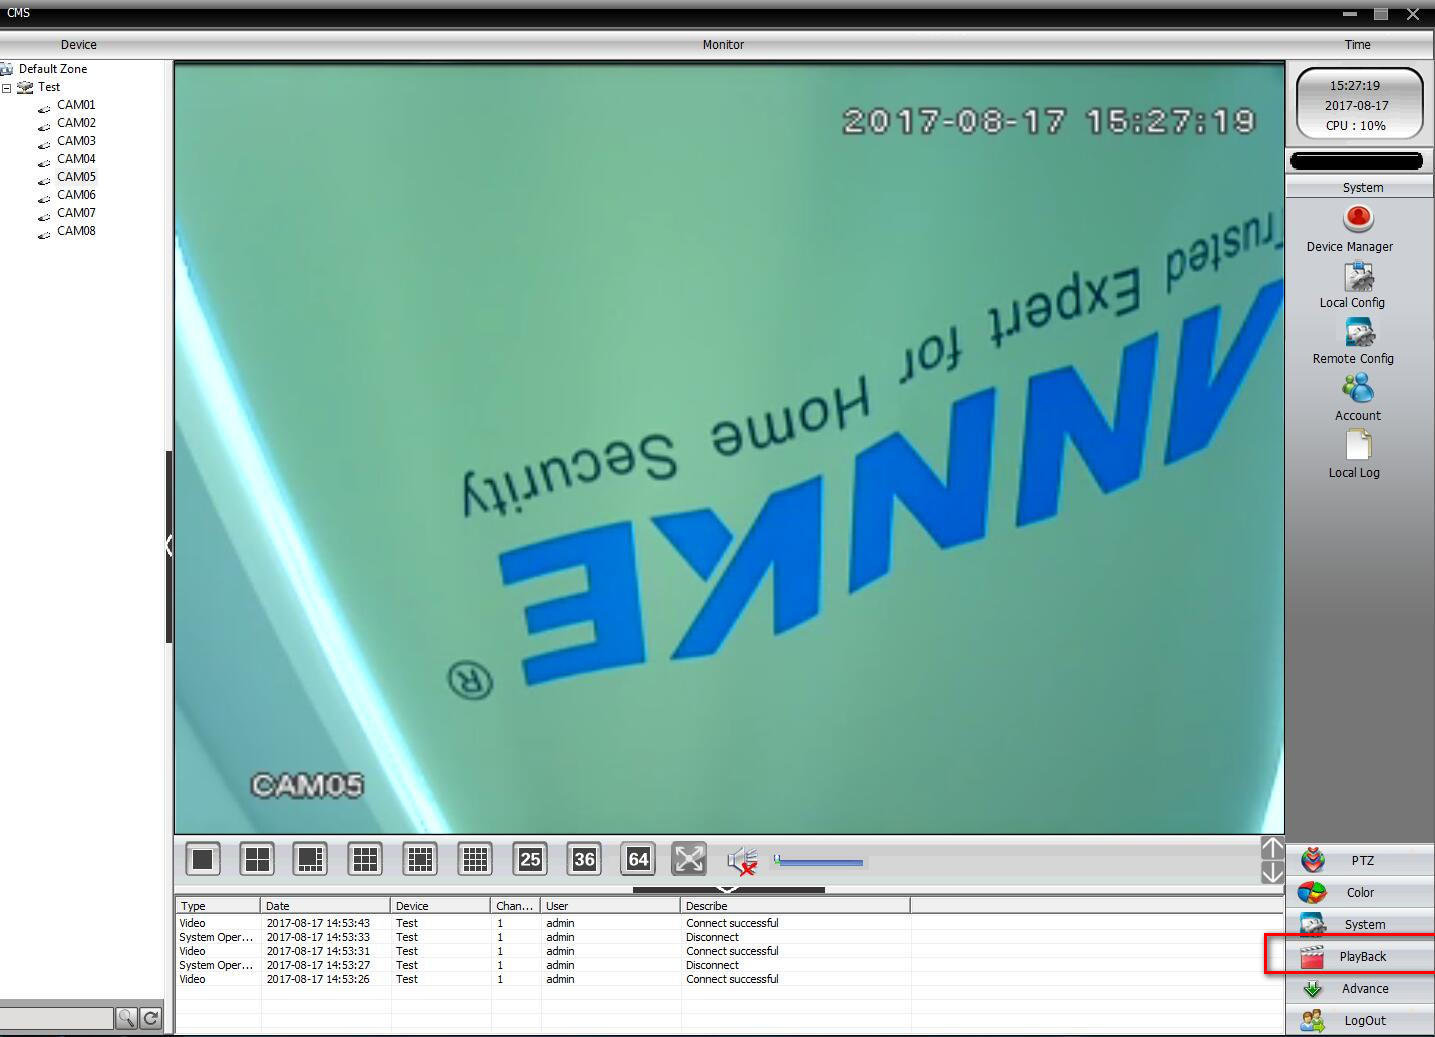Click the device list refresh button
This screenshot has width=1435, height=1037.
151,1018
